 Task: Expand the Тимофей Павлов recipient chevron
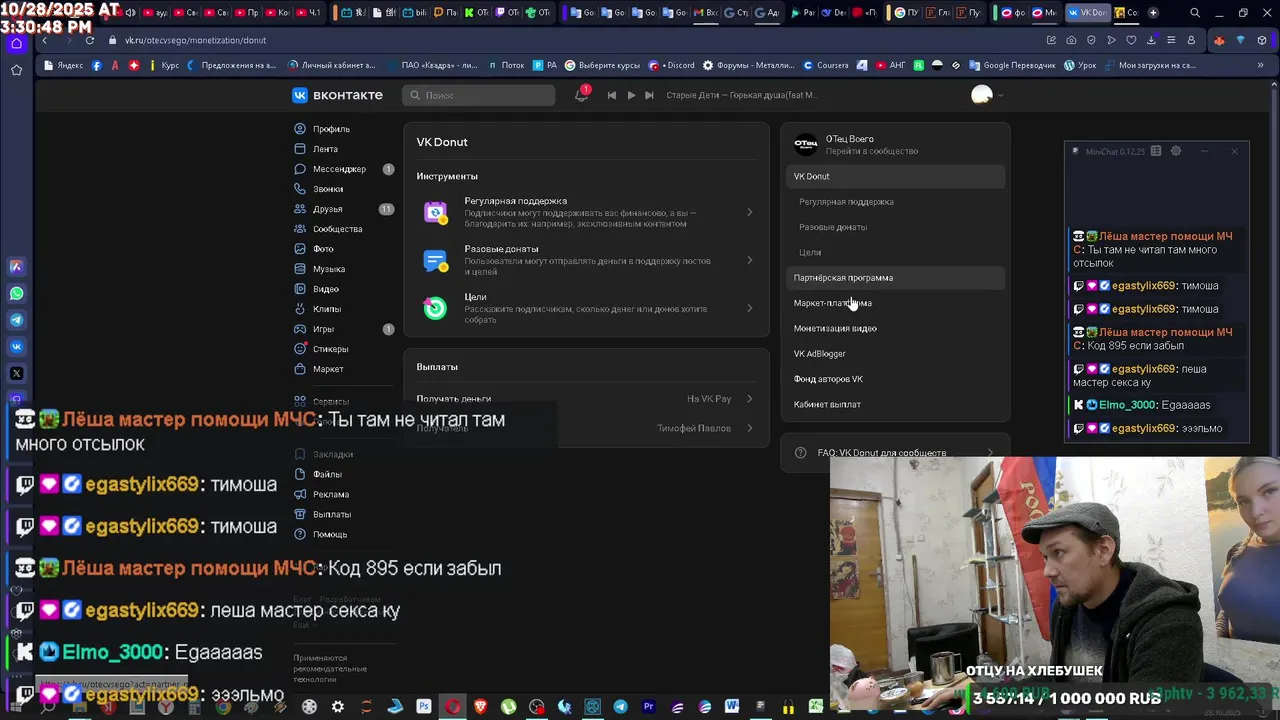pyautogui.click(x=750, y=428)
